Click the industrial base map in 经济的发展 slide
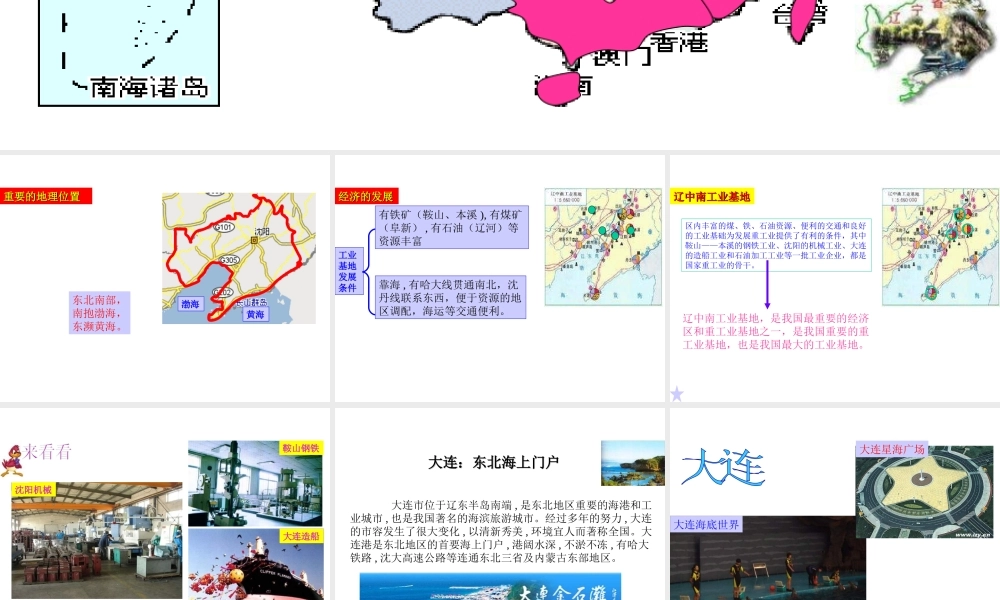This screenshot has width=1000, height=600. click(603, 247)
